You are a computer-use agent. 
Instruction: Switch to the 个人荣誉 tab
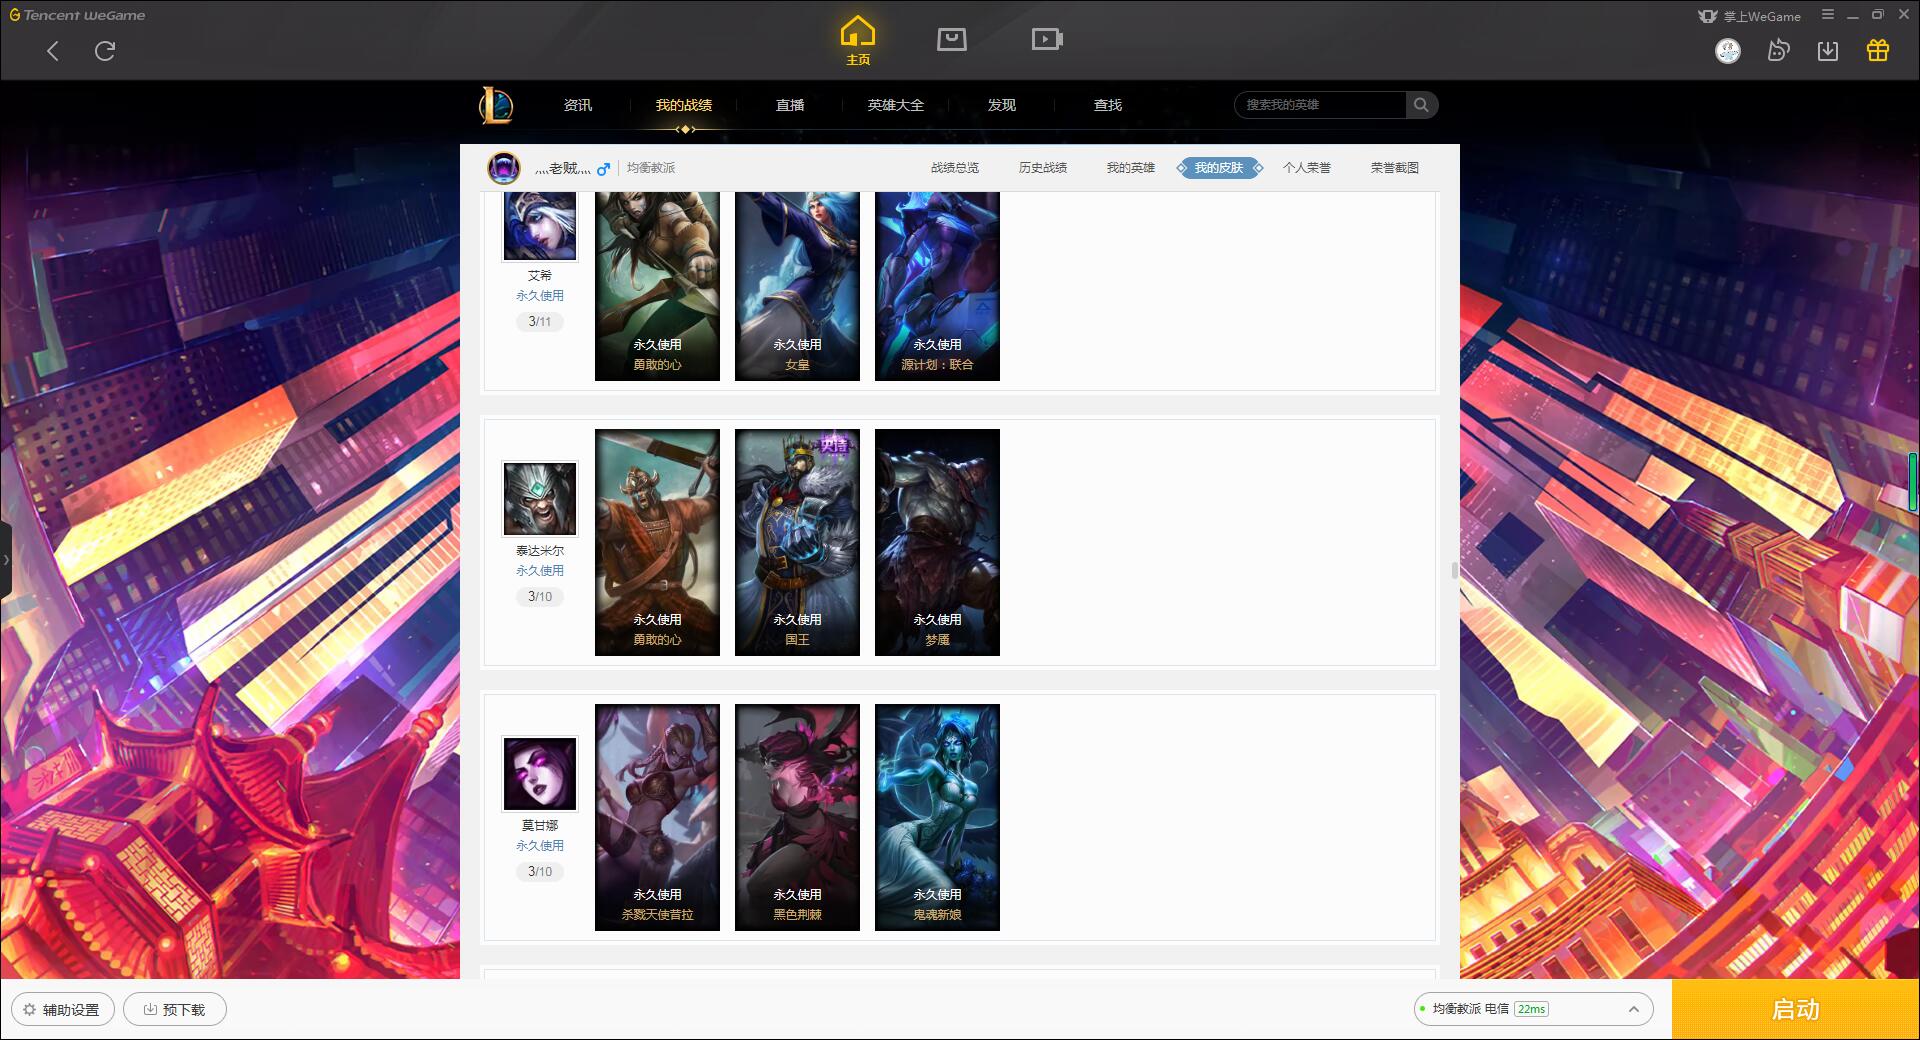(1307, 168)
